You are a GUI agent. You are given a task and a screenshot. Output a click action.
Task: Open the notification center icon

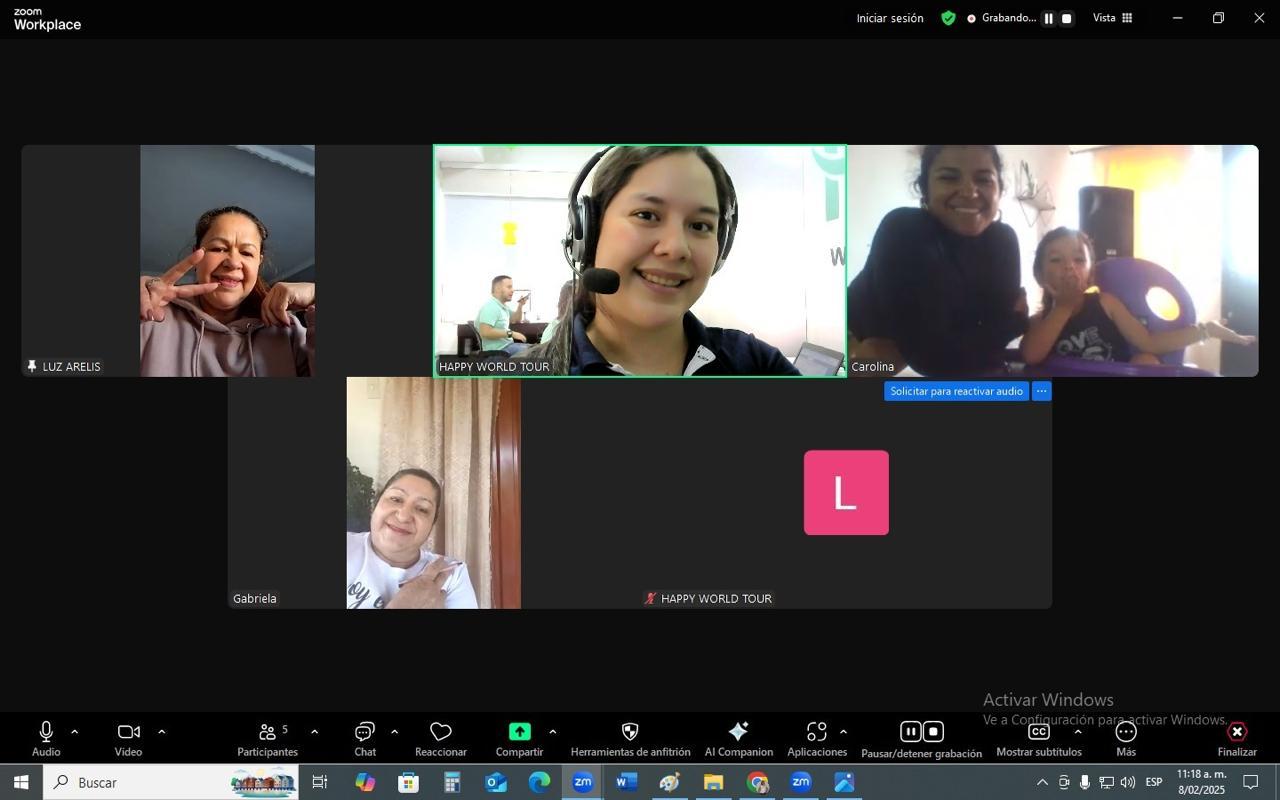[1250, 782]
